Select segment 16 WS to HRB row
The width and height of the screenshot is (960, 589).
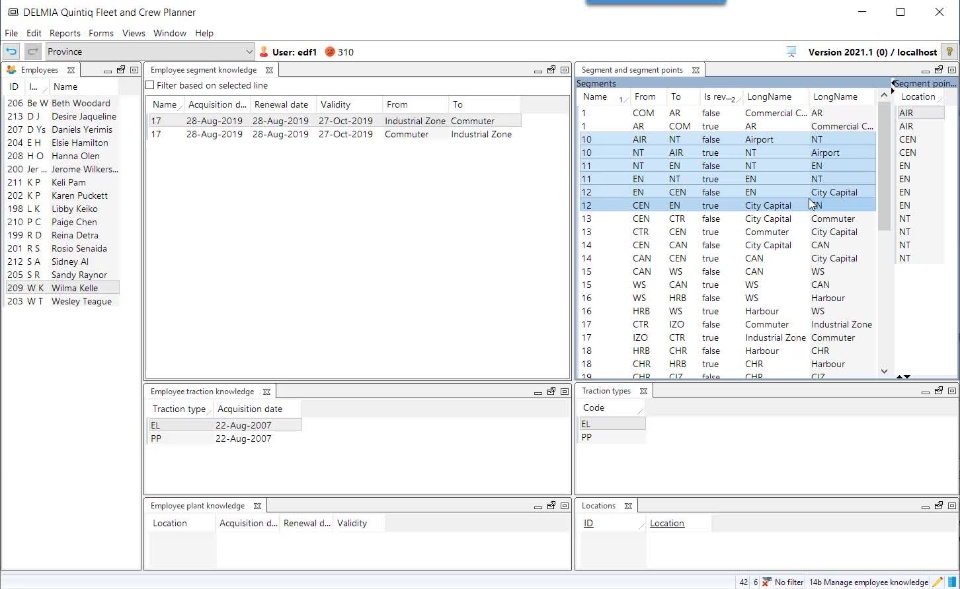(x=727, y=298)
